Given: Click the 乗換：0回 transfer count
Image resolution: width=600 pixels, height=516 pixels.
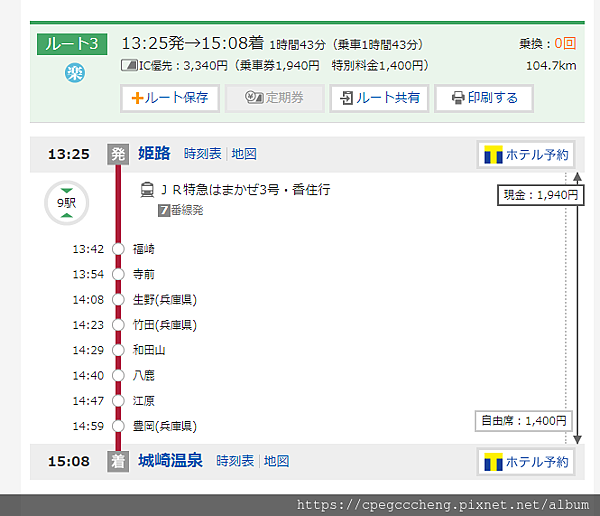Looking at the screenshot, I should tap(548, 44).
